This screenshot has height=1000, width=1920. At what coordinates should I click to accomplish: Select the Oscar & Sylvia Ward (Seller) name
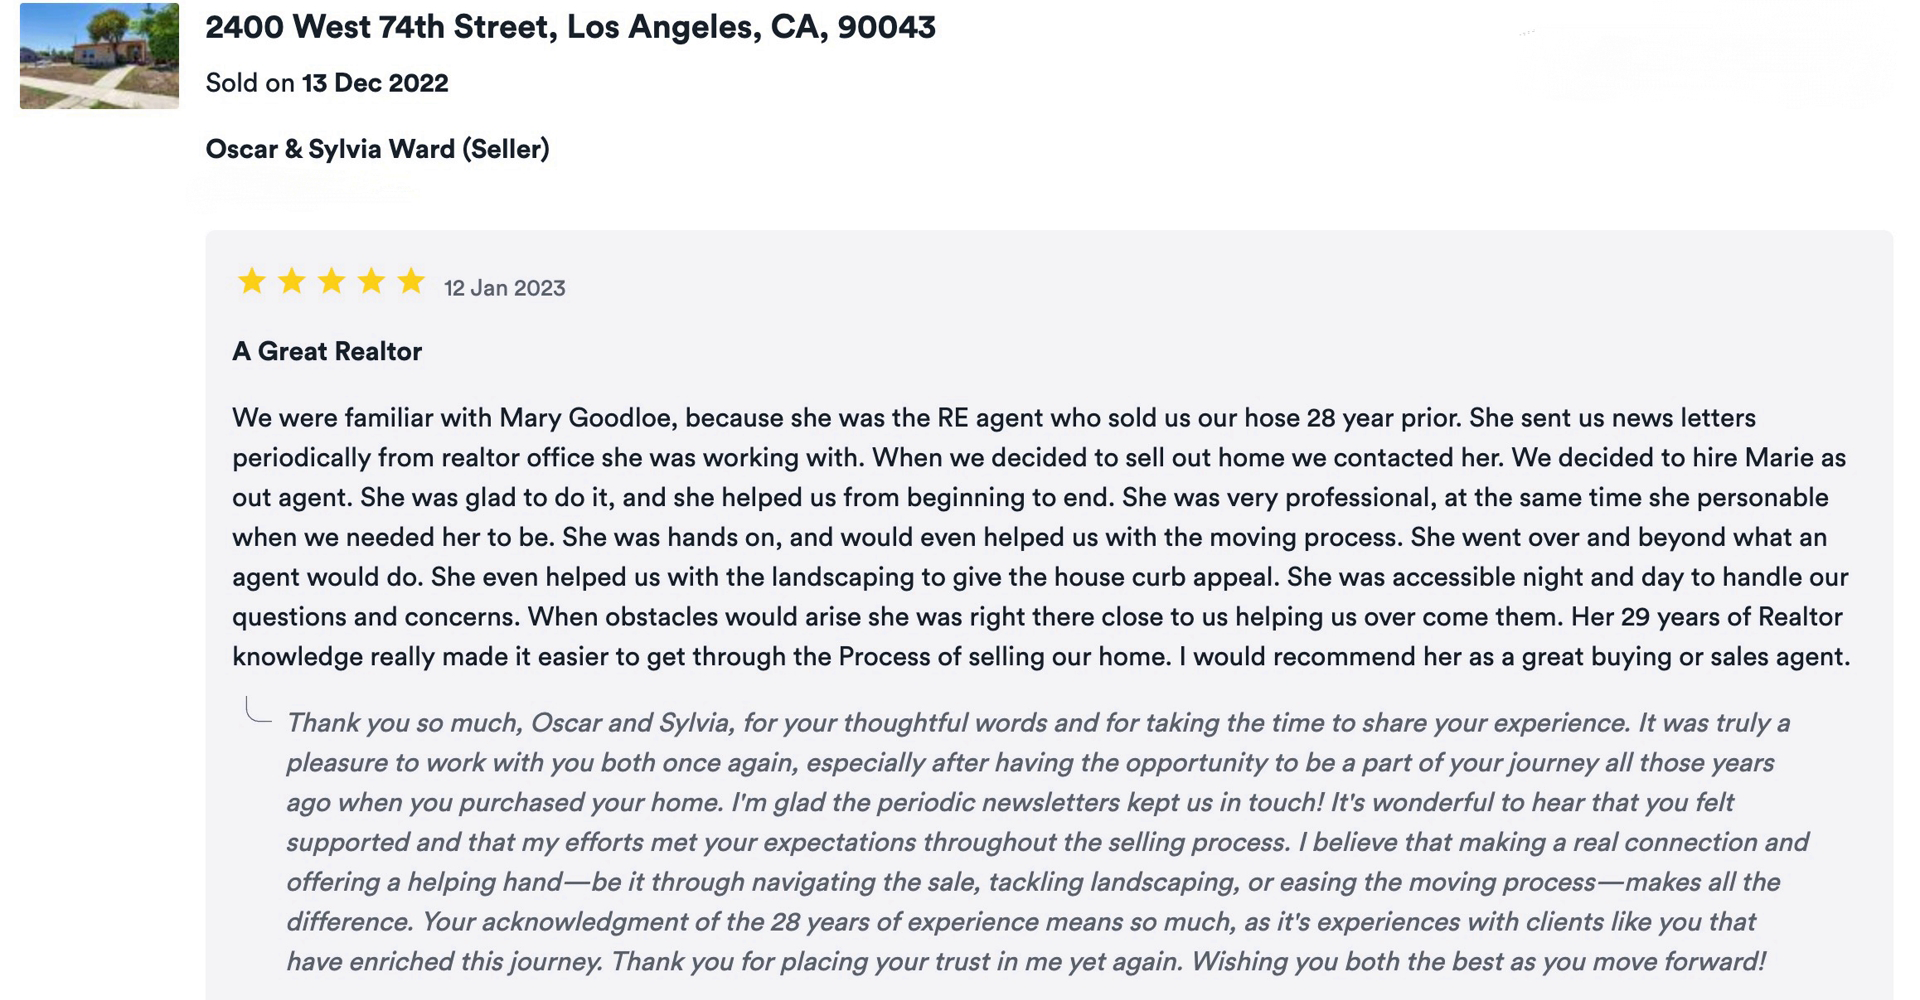377,149
